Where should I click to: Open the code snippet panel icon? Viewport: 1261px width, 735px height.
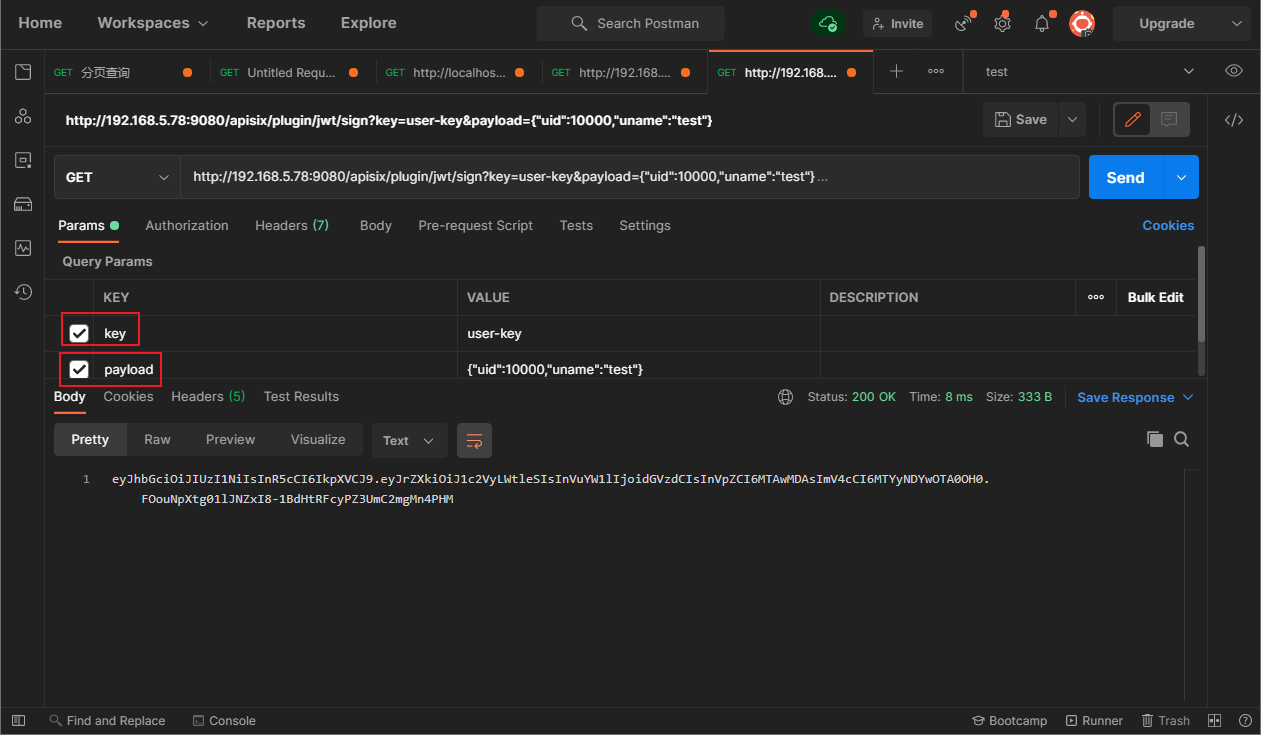(1234, 120)
